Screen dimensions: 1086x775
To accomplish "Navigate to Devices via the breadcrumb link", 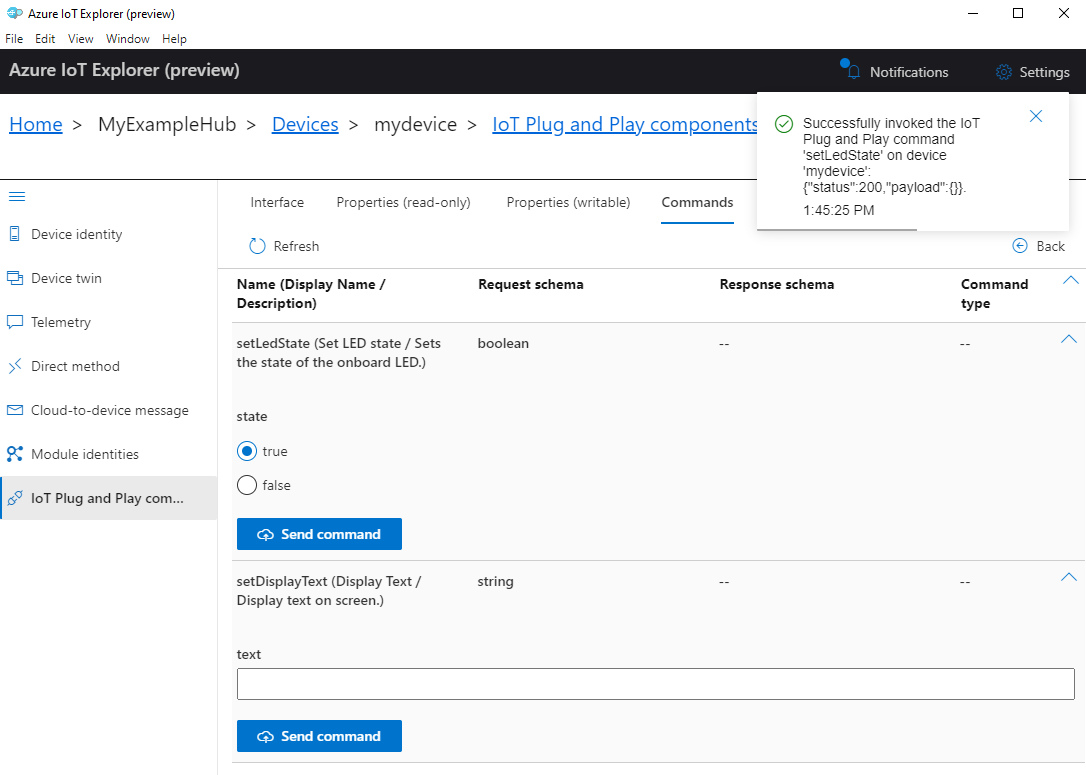I will coord(304,124).
